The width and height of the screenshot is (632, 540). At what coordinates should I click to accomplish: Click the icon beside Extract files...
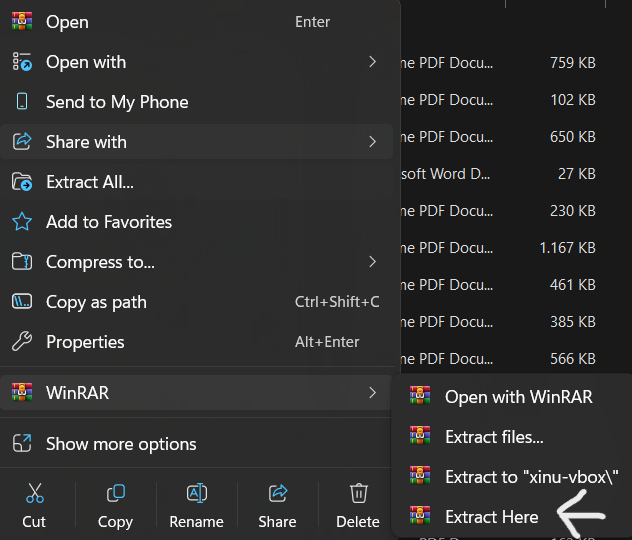click(x=420, y=435)
